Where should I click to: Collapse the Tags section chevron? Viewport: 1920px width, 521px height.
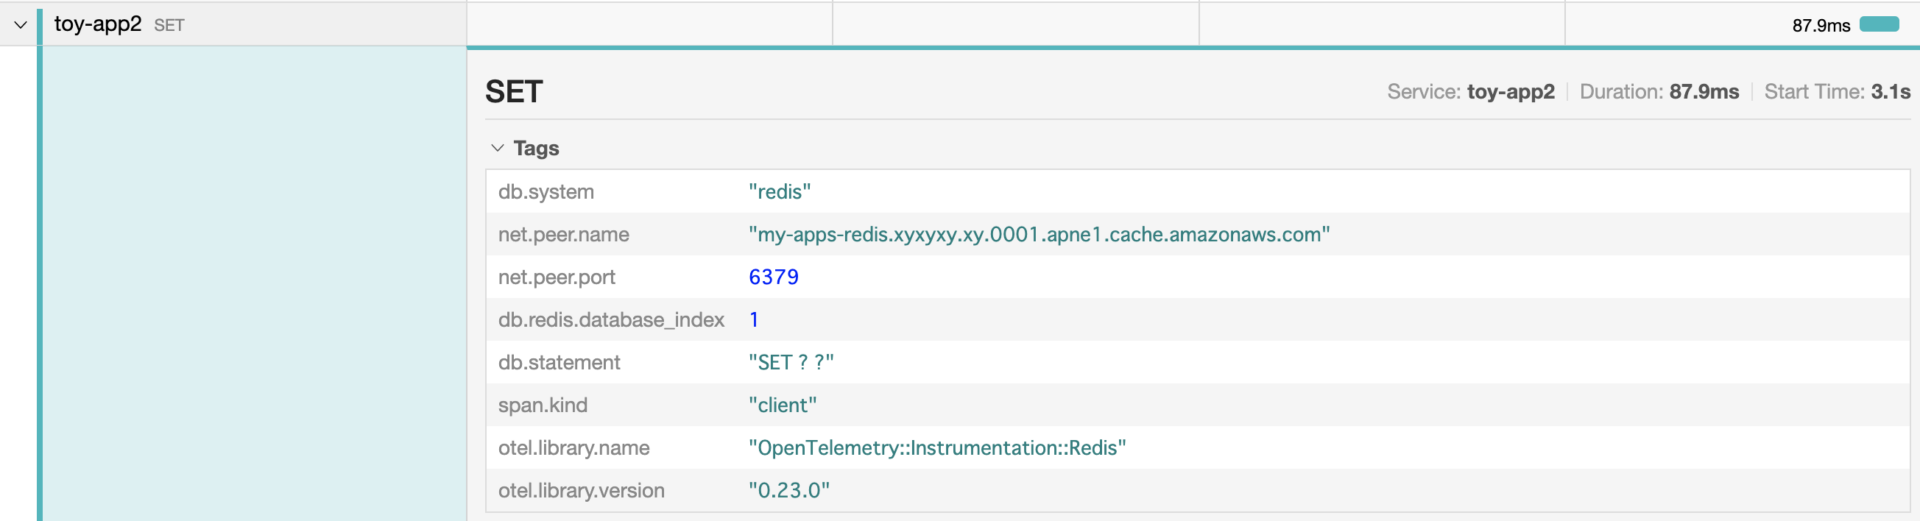point(497,148)
